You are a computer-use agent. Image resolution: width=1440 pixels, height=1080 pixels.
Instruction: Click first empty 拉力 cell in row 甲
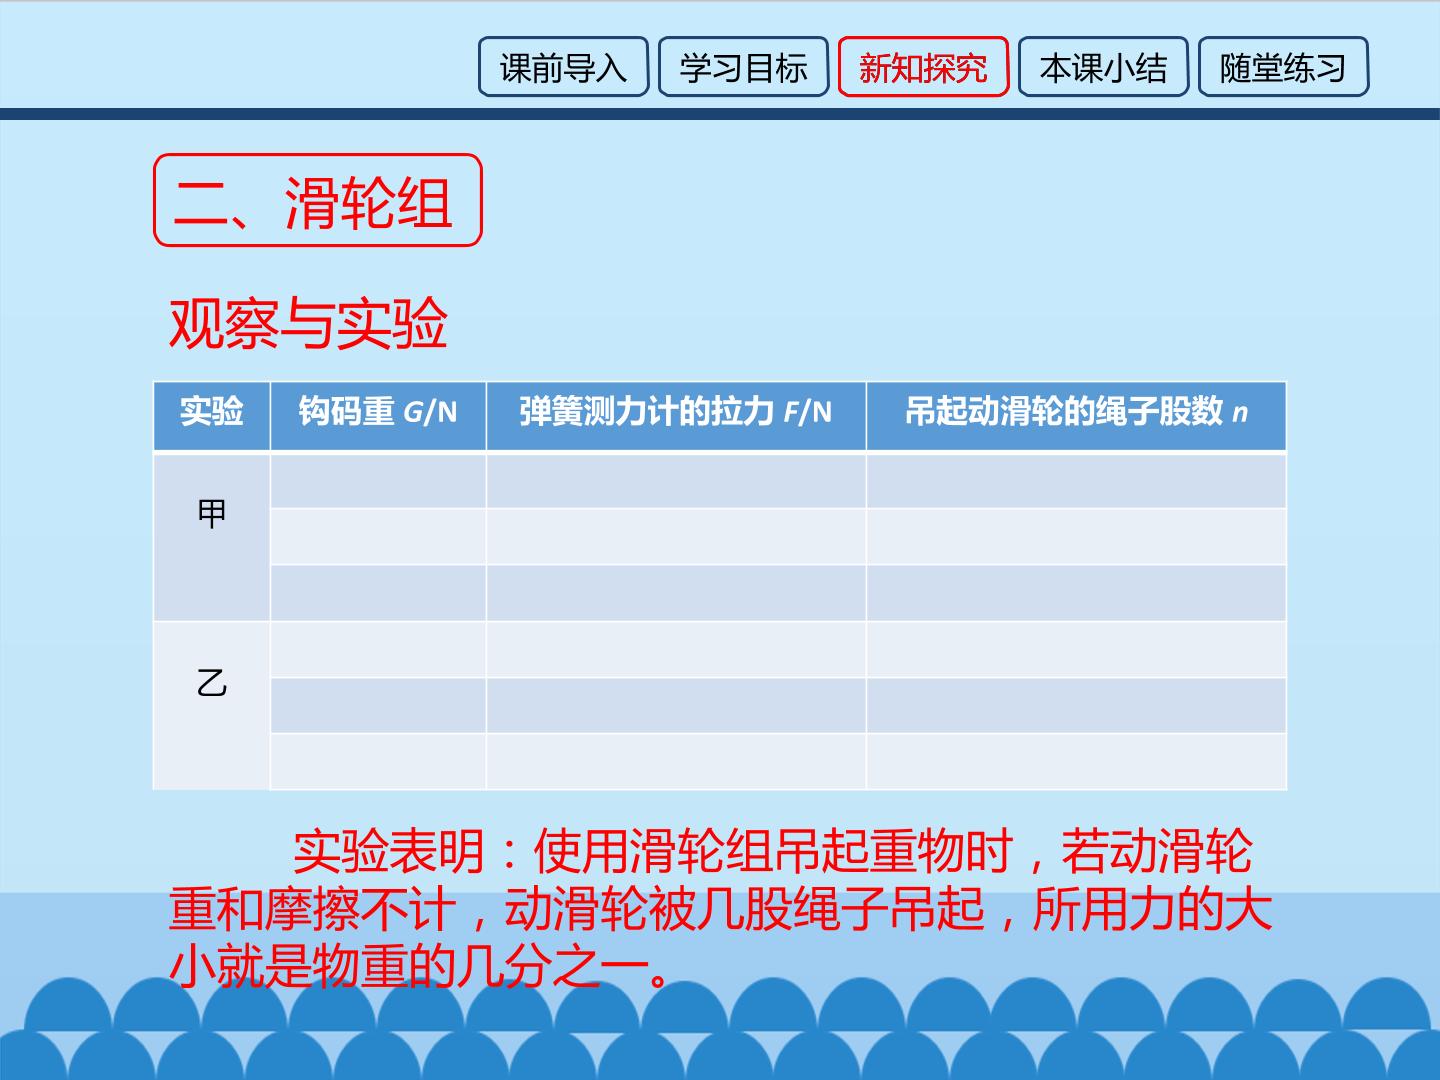[676, 480]
